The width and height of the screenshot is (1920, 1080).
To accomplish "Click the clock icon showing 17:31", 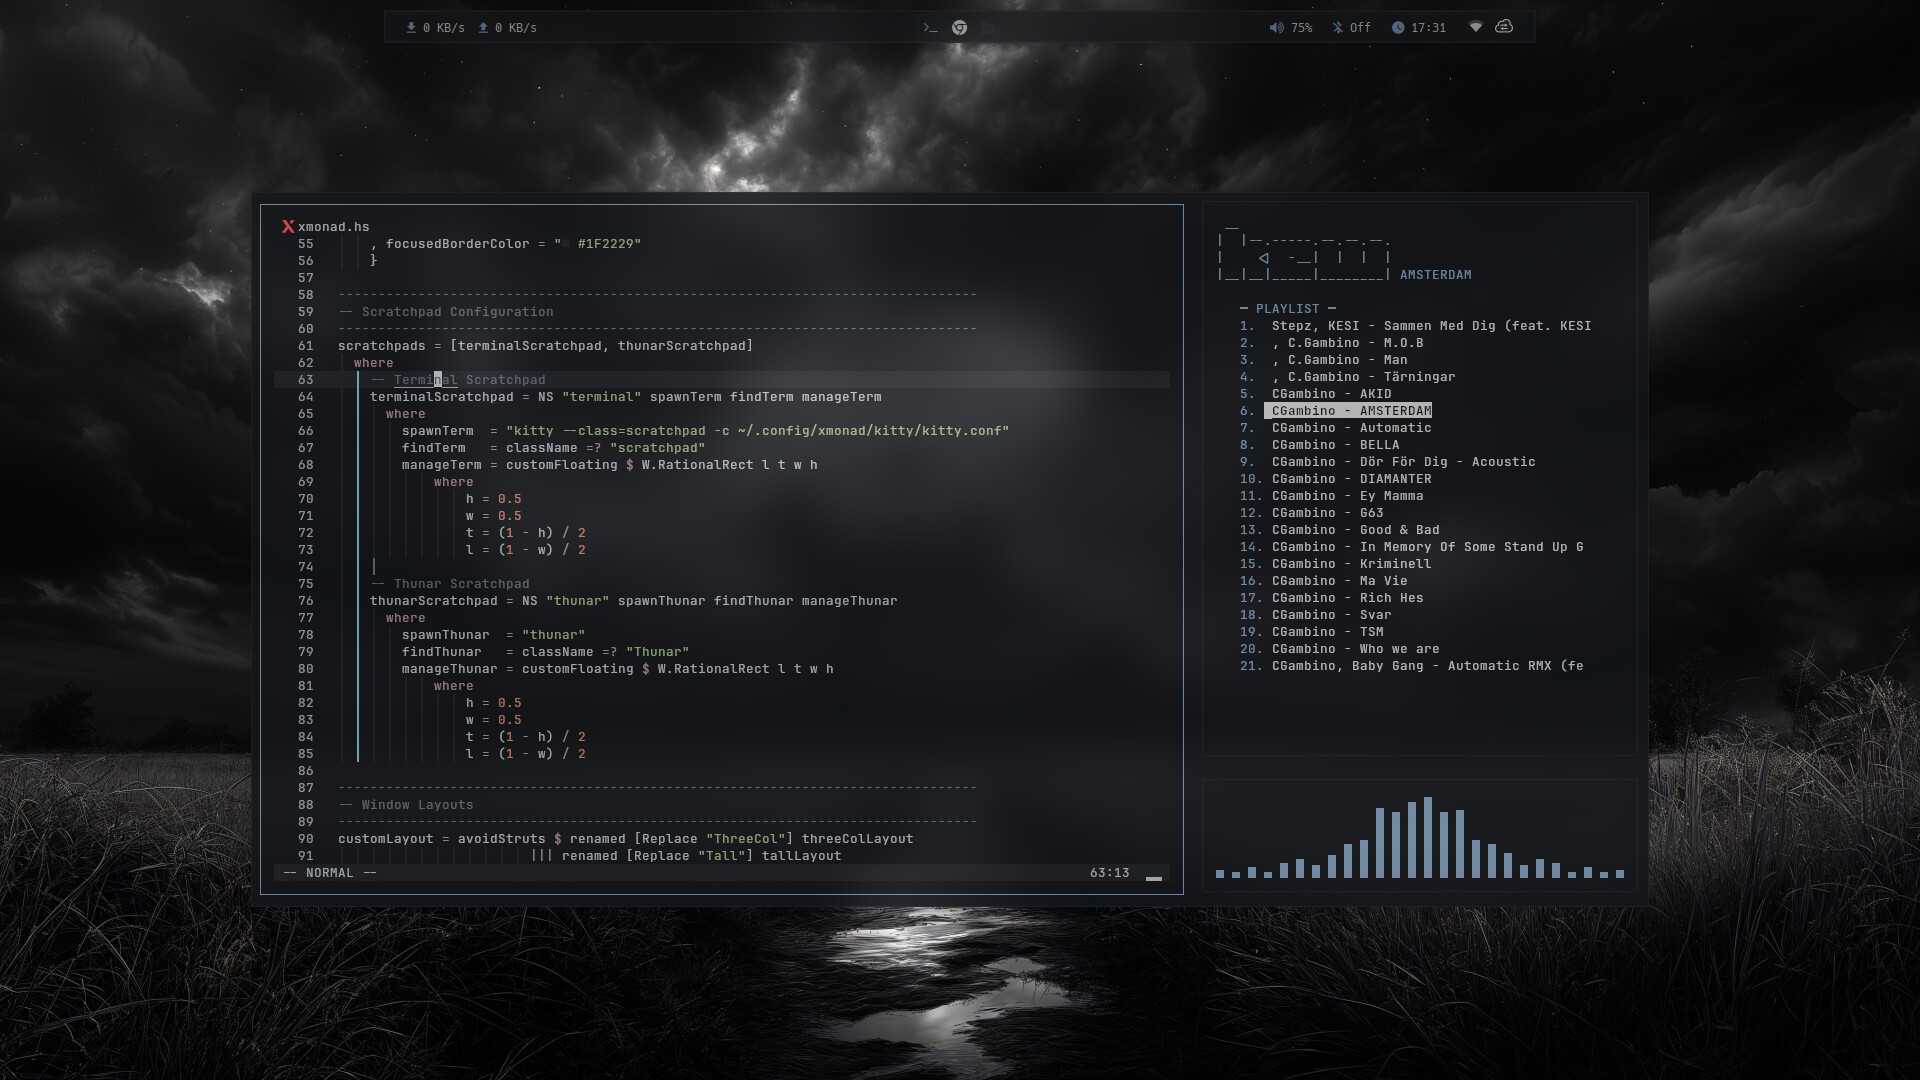I will [1398, 28].
